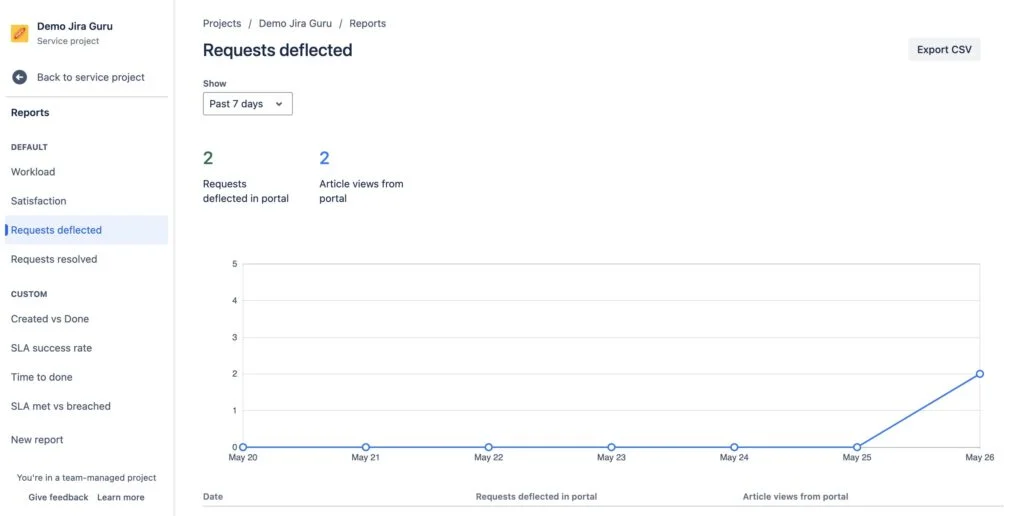This screenshot has width=1020, height=516.
Task: Click the Demo Jira Guru project avatar icon
Action: point(20,33)
